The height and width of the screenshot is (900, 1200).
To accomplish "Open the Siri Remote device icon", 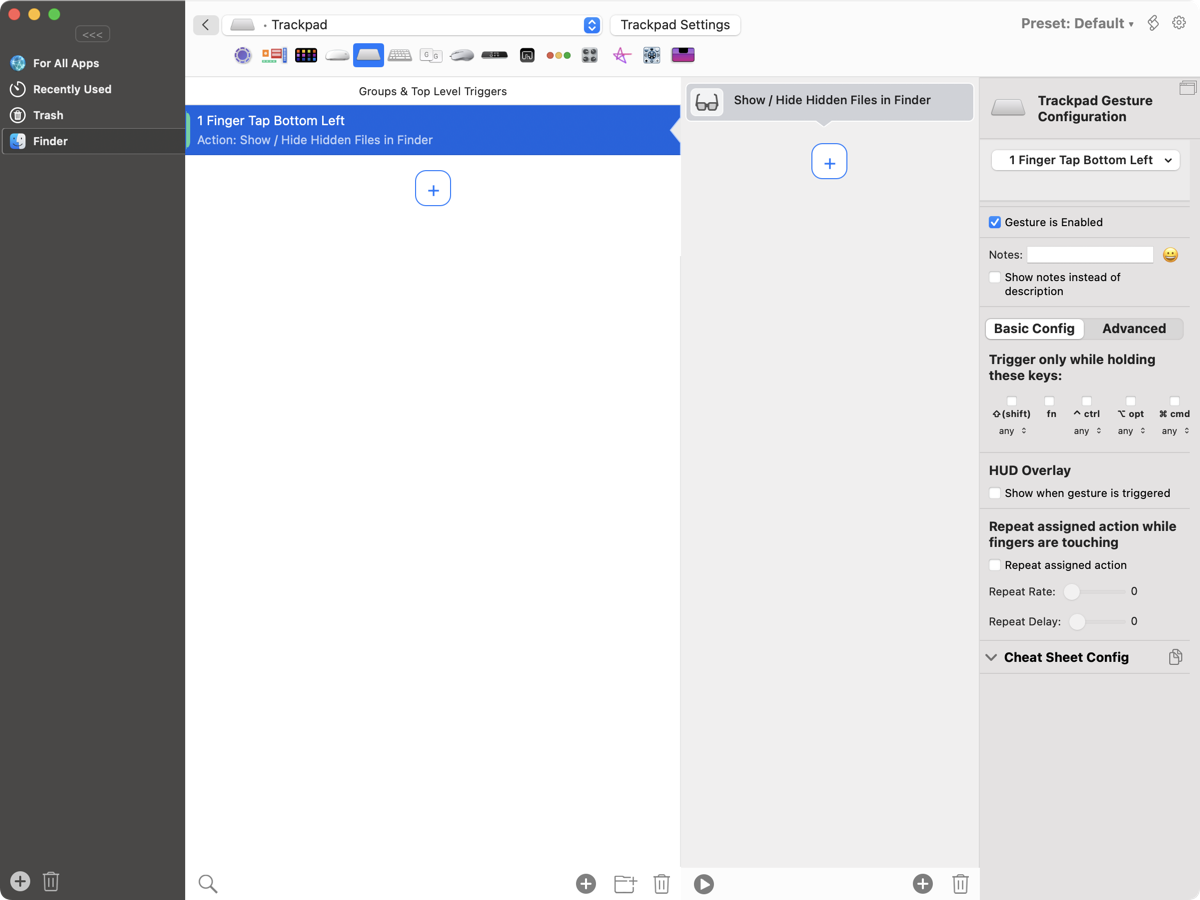I will [x=494, y=55].
